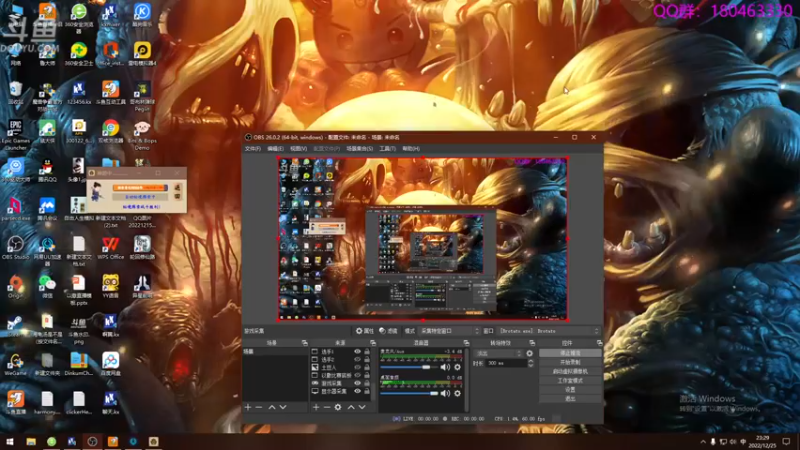Open 工具(T) menu in OBS
The width and height of the screenshot is (800, 450).
387,148
